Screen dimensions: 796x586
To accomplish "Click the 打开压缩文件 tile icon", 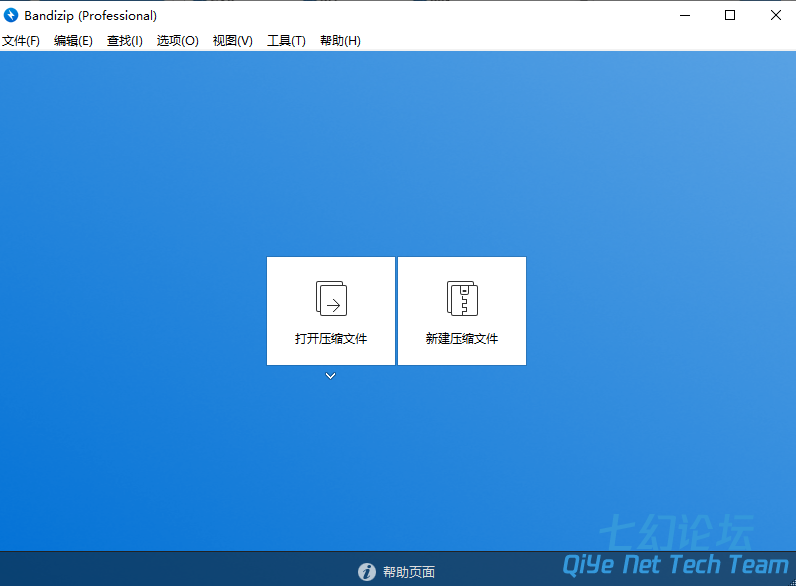I will pyautogui.click(x=331, y=298).
